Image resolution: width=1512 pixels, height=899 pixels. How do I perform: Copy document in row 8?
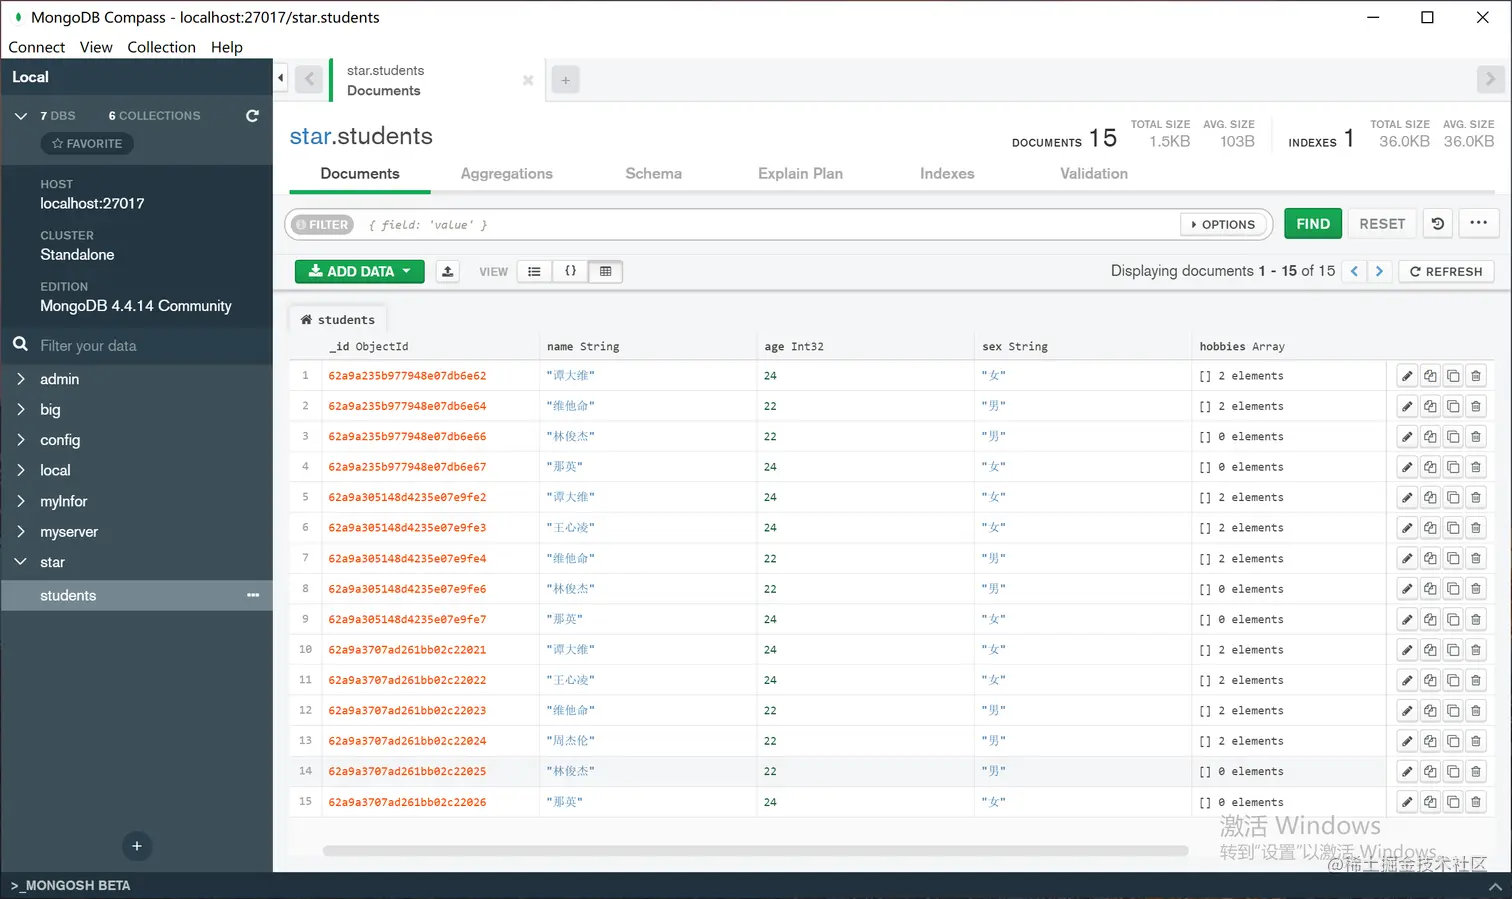pyautogui.click(x=1430, y=589)
